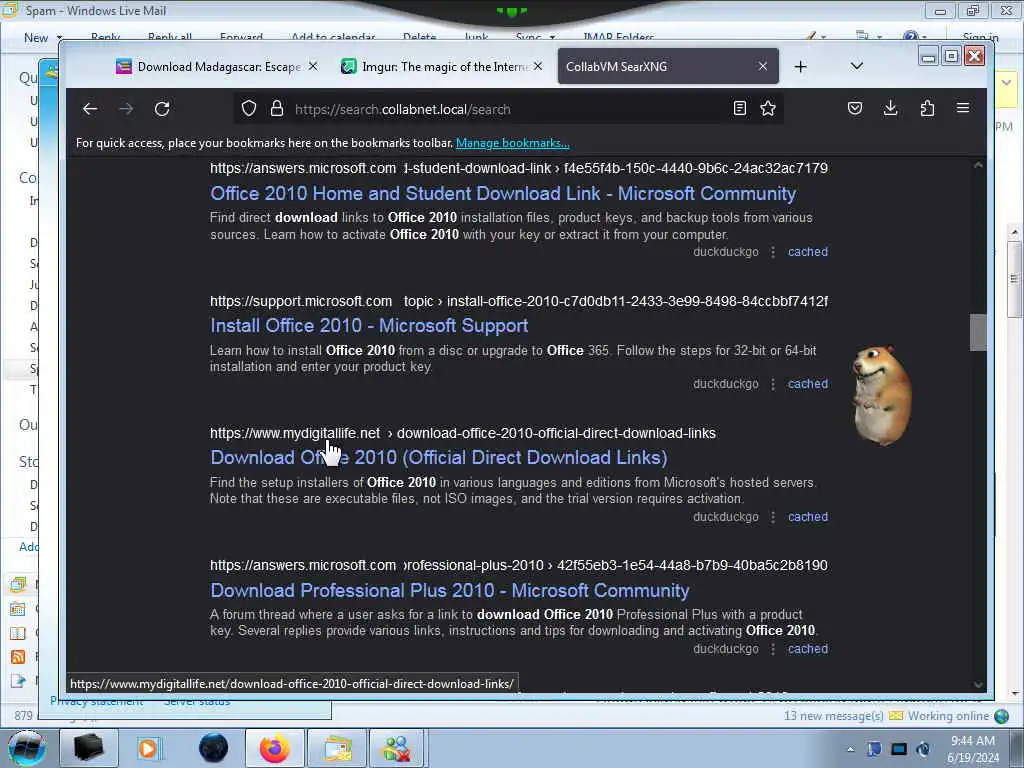
Task: Open cached copy of Professional Plus 2010 result
Action: click(808, 649)
